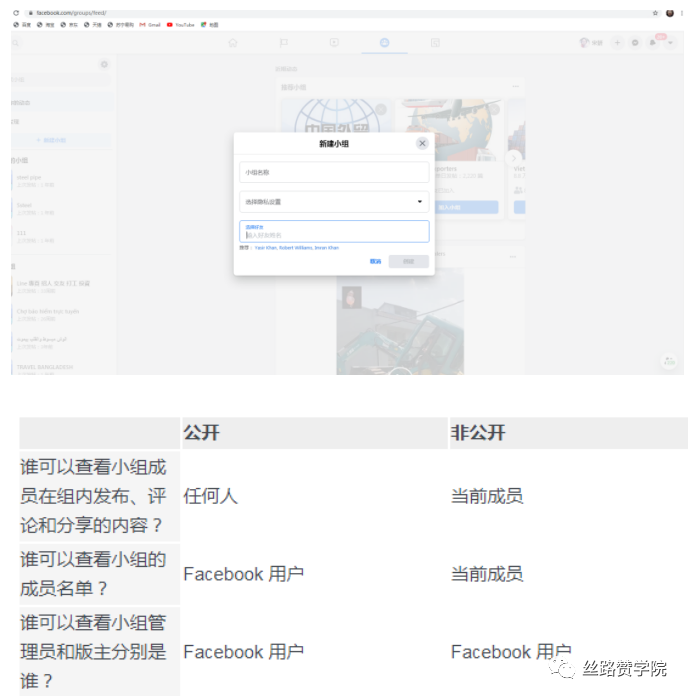
Task: Click the greyed-out create group button
Action: (409, 261)
